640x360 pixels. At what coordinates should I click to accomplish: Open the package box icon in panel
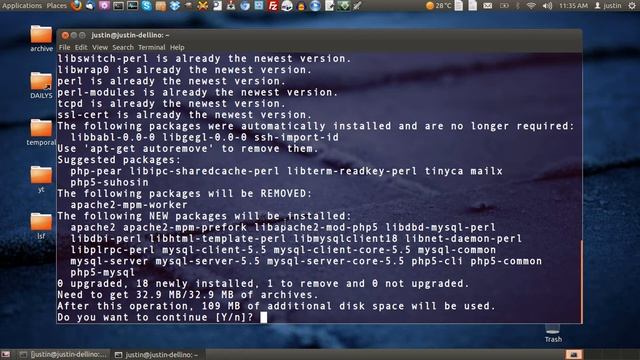coord(161,6)
